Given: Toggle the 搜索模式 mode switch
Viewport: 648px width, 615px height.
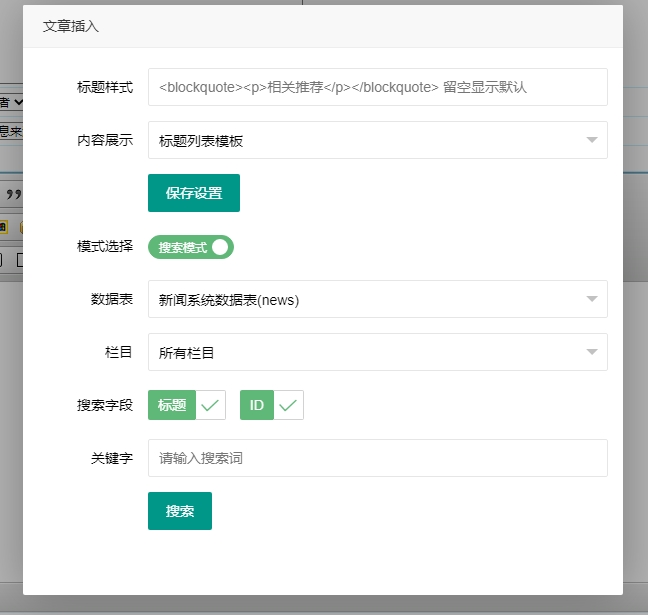Looking at the screenshot, I should pos(190,247).
